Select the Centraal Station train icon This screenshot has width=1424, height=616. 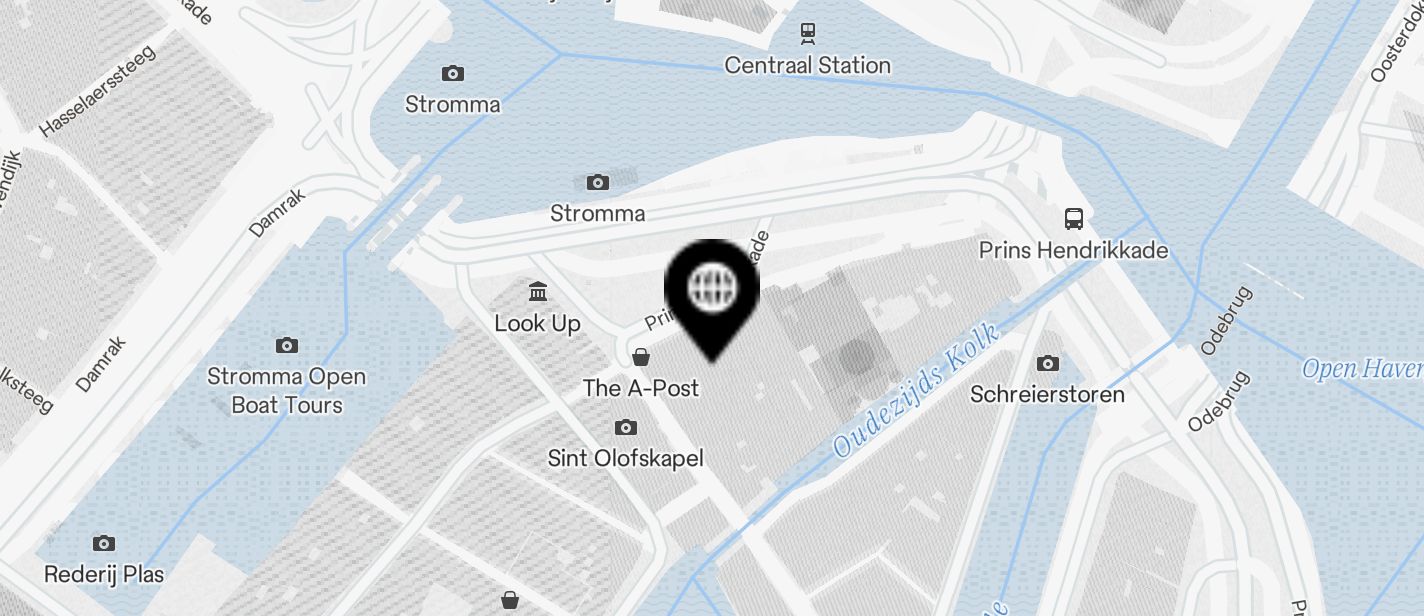point(807,34)
